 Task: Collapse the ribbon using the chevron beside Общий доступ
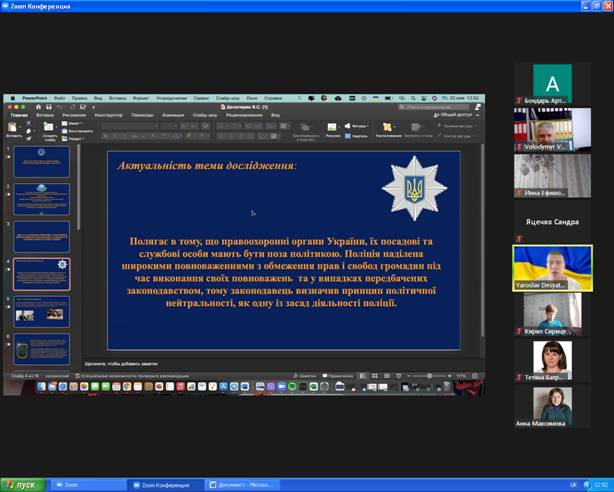tap(478, 116)
